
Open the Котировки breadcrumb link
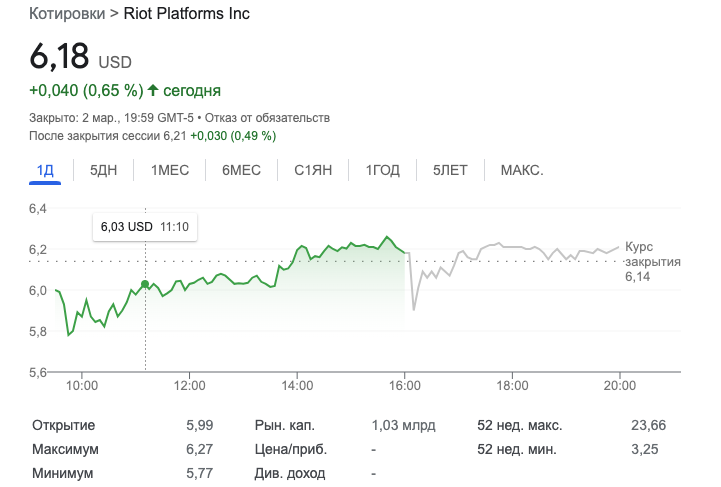tap(67, 14)
